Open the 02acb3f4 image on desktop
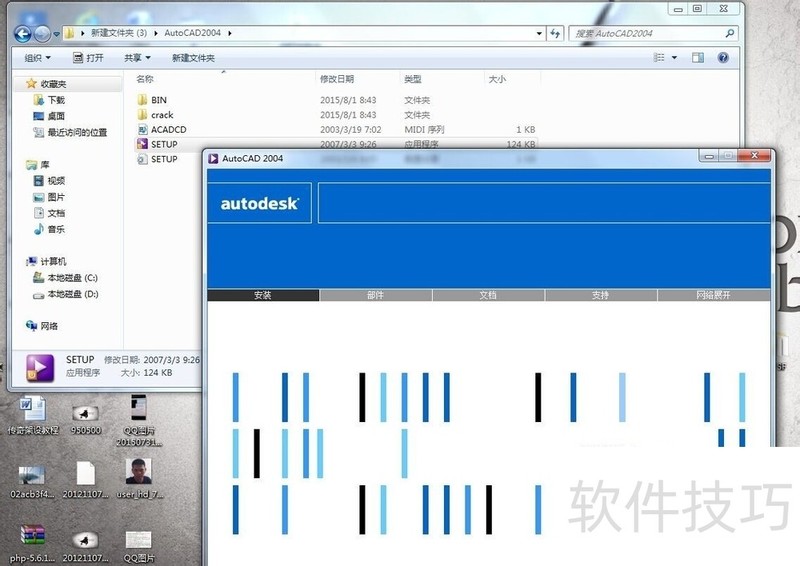Screen dimensions: 800x566 point(32,480)
